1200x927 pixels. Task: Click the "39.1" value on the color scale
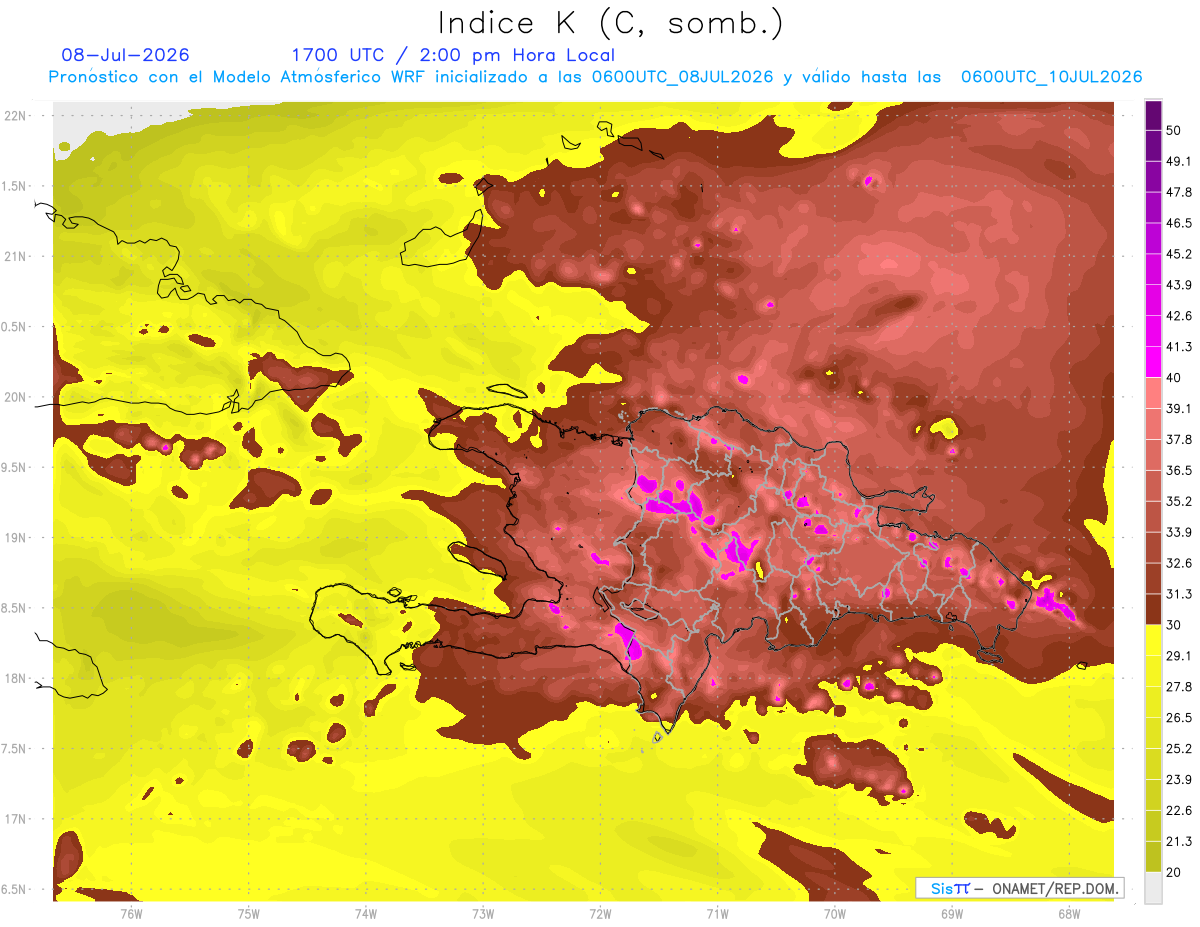coord(1179,408)
